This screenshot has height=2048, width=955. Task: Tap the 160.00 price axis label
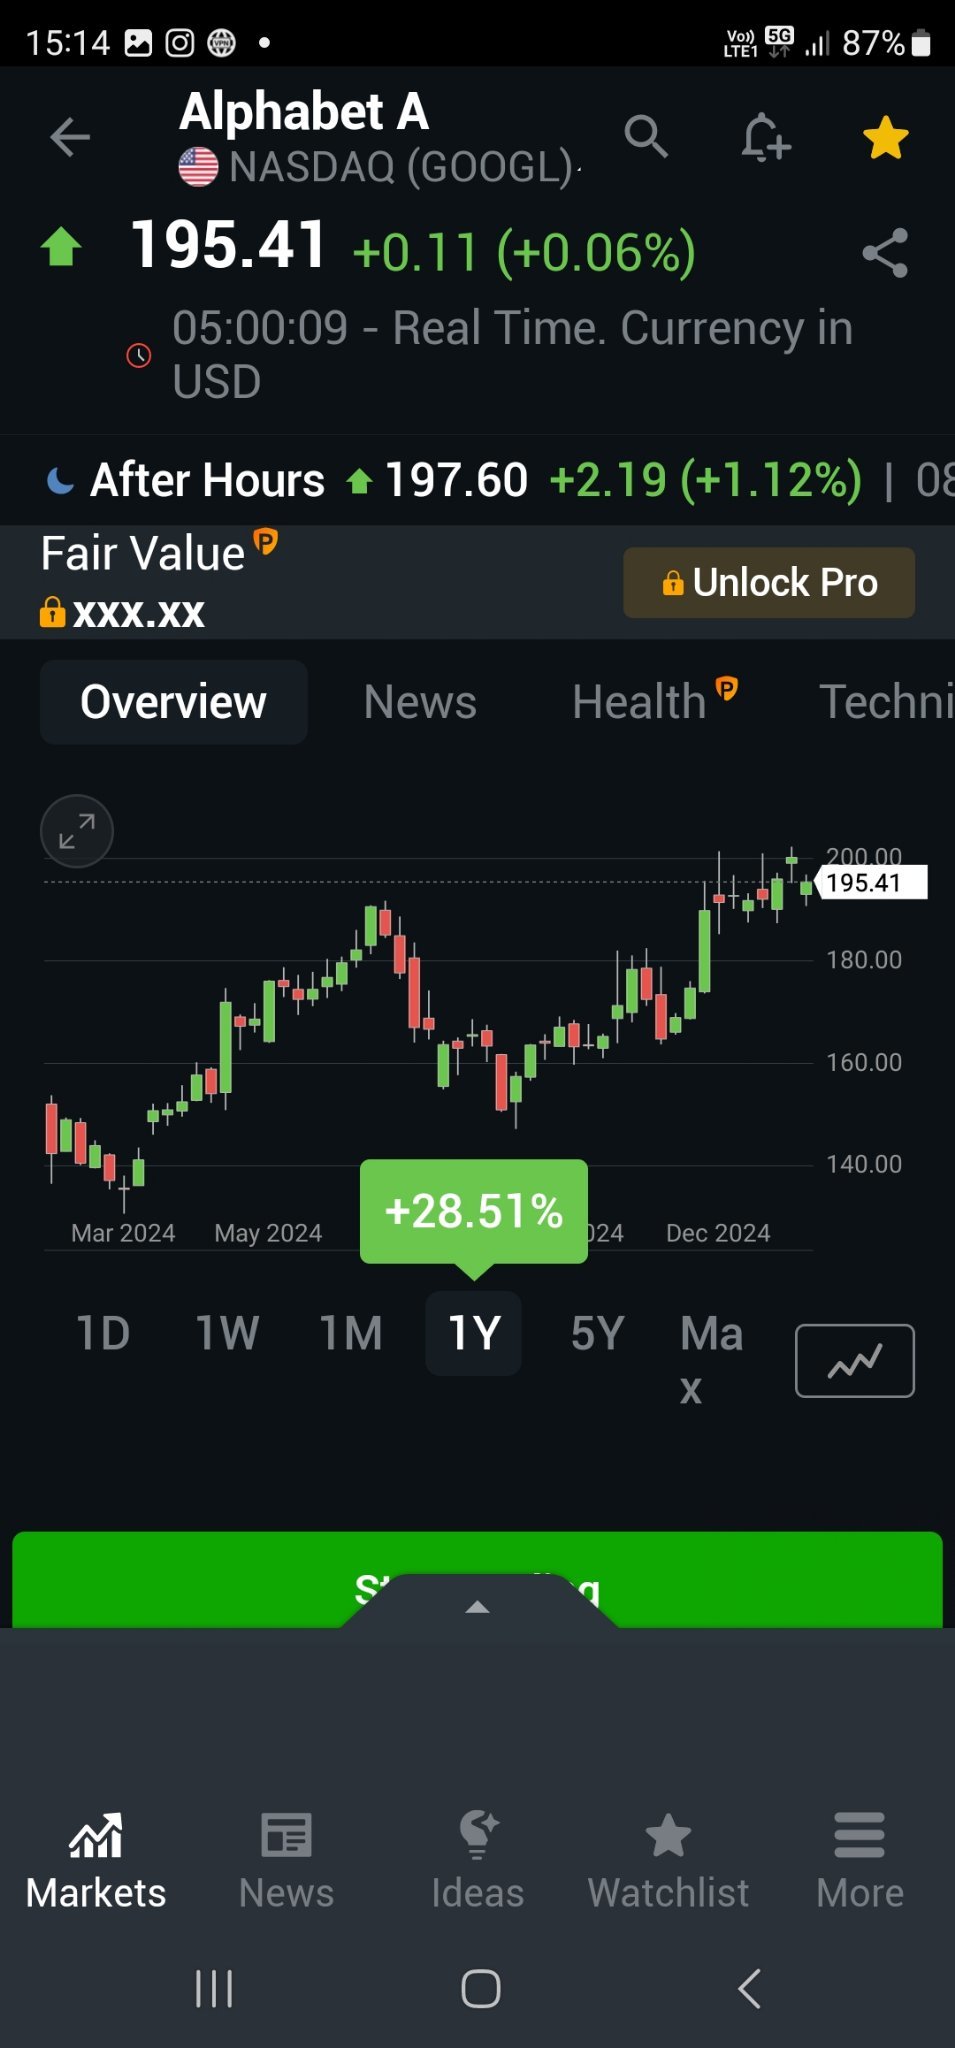tap(864, 1062)
